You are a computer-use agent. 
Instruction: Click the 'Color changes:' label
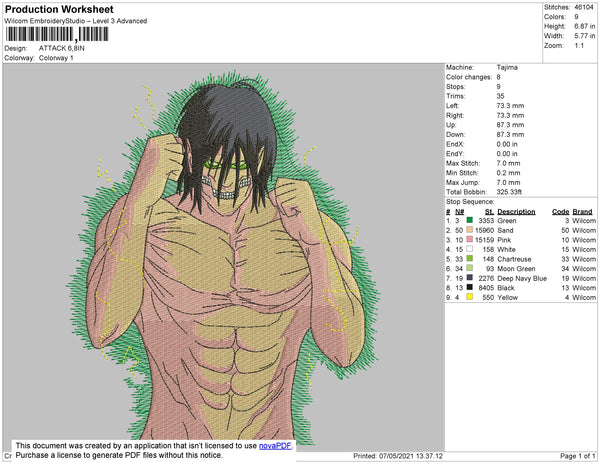(x=469, y=77)
